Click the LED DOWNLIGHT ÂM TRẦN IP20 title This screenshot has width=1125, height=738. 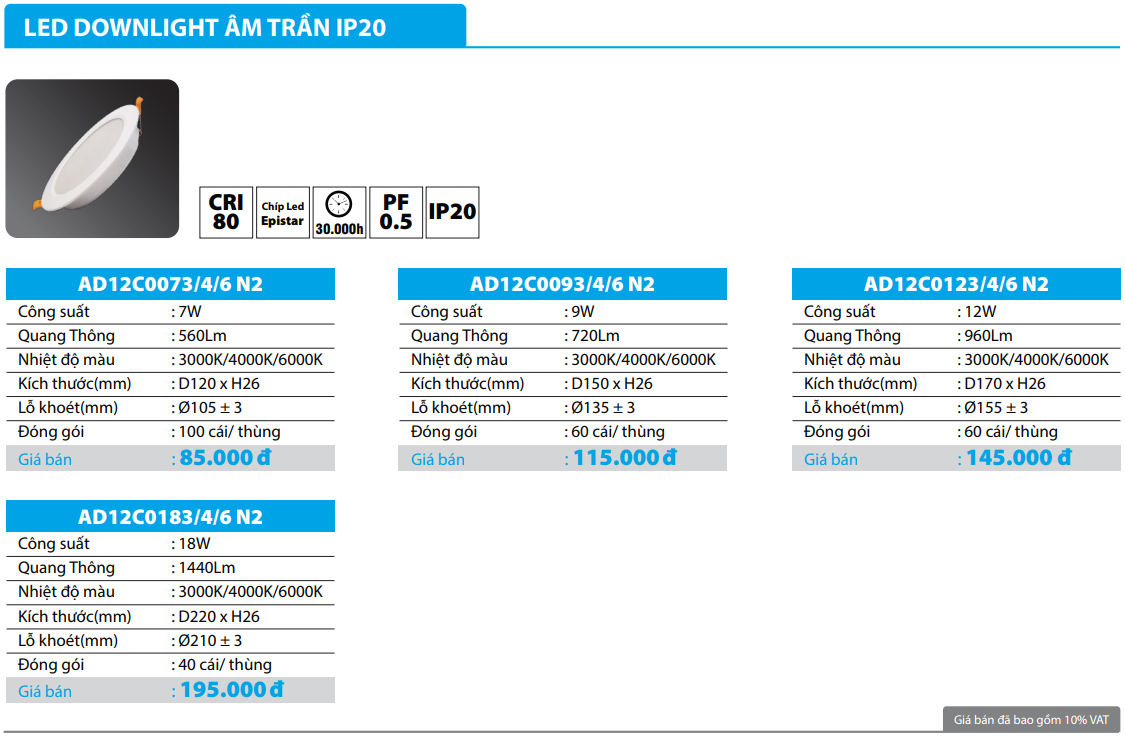pos(205,28)
